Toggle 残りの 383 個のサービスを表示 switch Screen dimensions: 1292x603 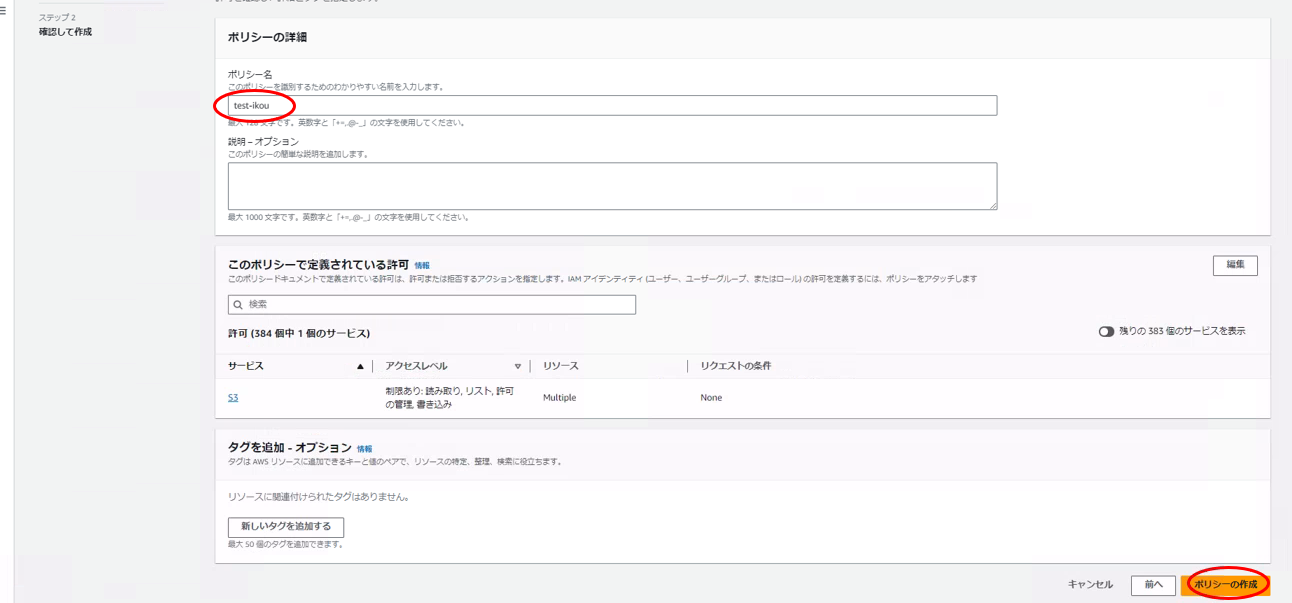(x=1106, y=332)
